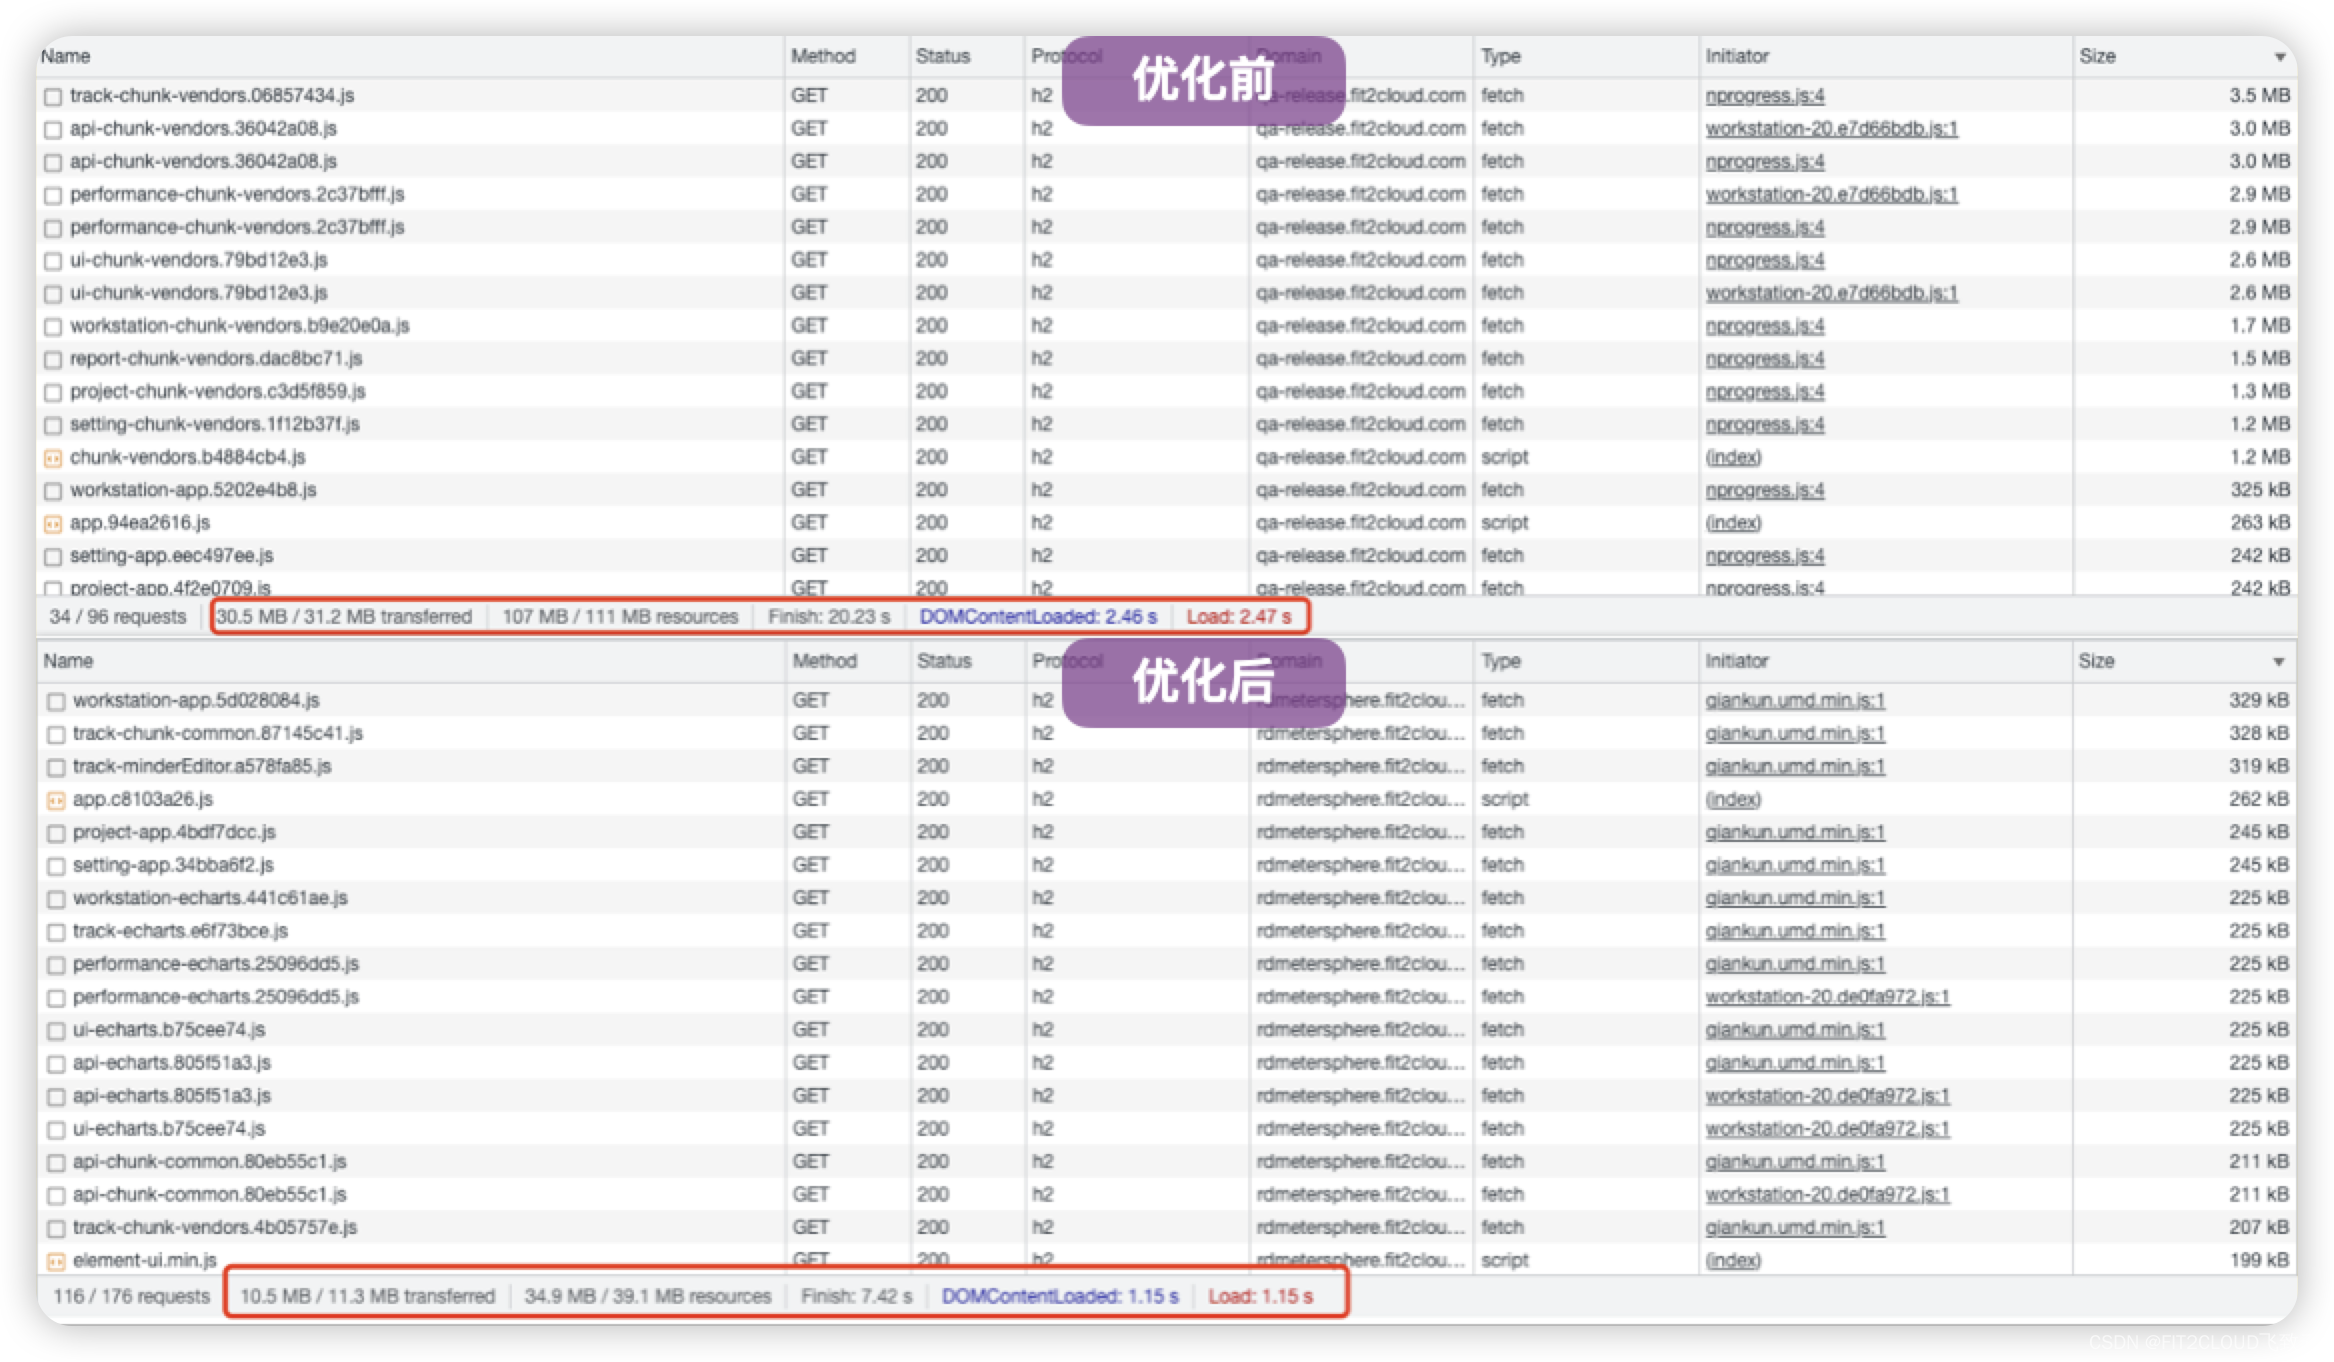Screen dimensions: 2334x1362
Task: Click file icon beside workstation-app.5d028084.js
Action: (56, 702)
